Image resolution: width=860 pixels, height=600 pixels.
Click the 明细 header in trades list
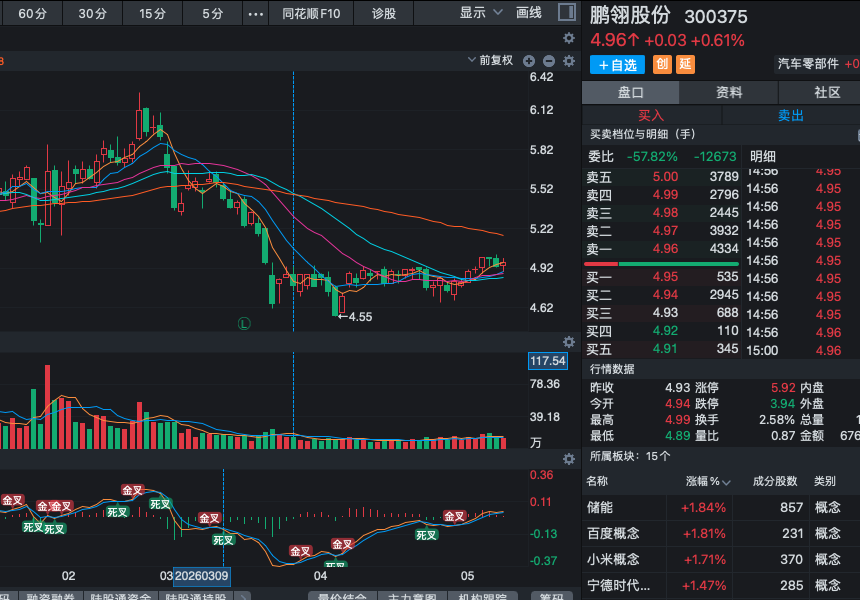[x=762, y=157]
